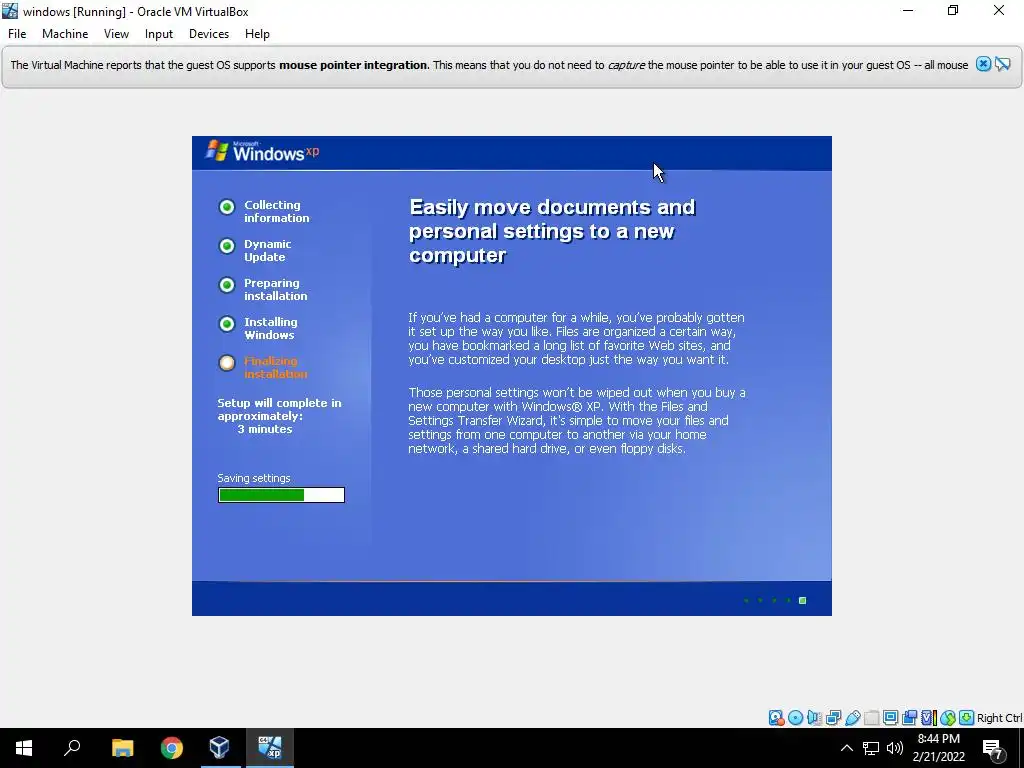Restore down the VirtualBox window
This screenshot has height=768, width=1024.
(x=953, y=10)
